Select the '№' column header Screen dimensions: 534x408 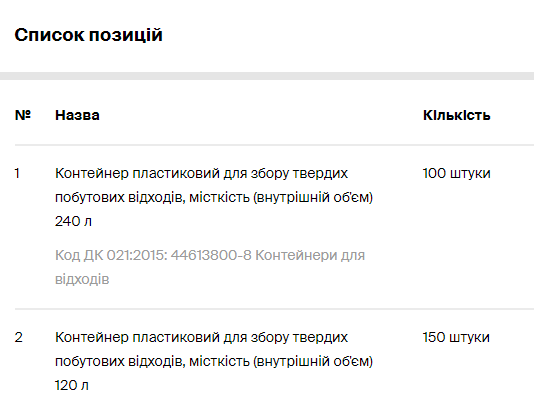[x=23, y=115]
